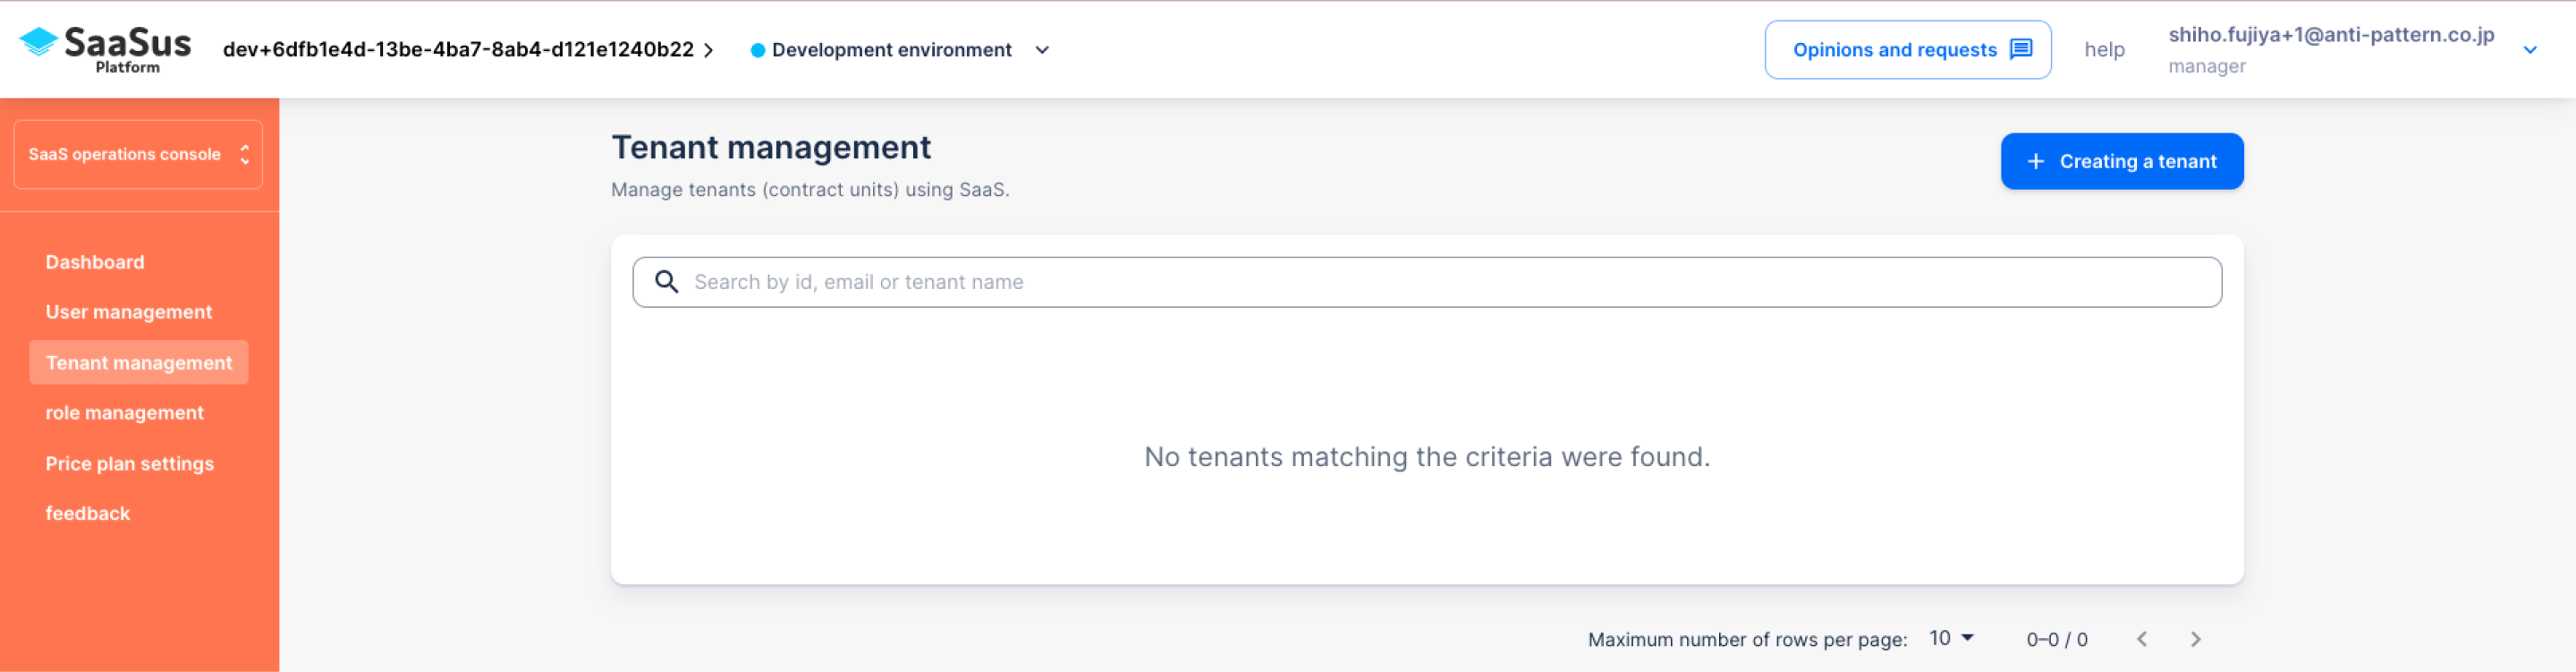Go to the next page arrow
This screenshot has width=2576, height=672.
tap(2195, 639)
